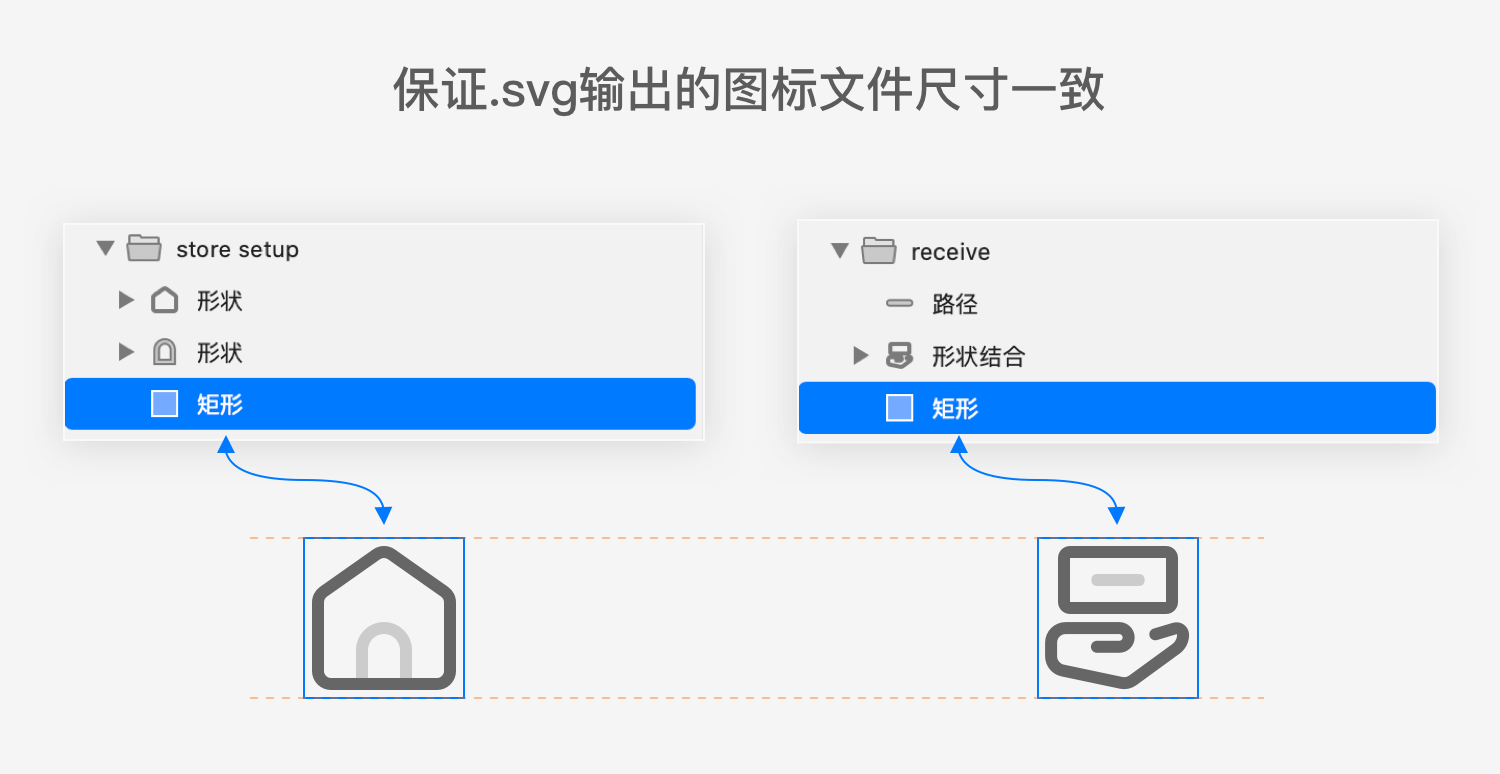Click the store setup folder icon
Viewport: 1500px width, 774px height.
[144, 248]
